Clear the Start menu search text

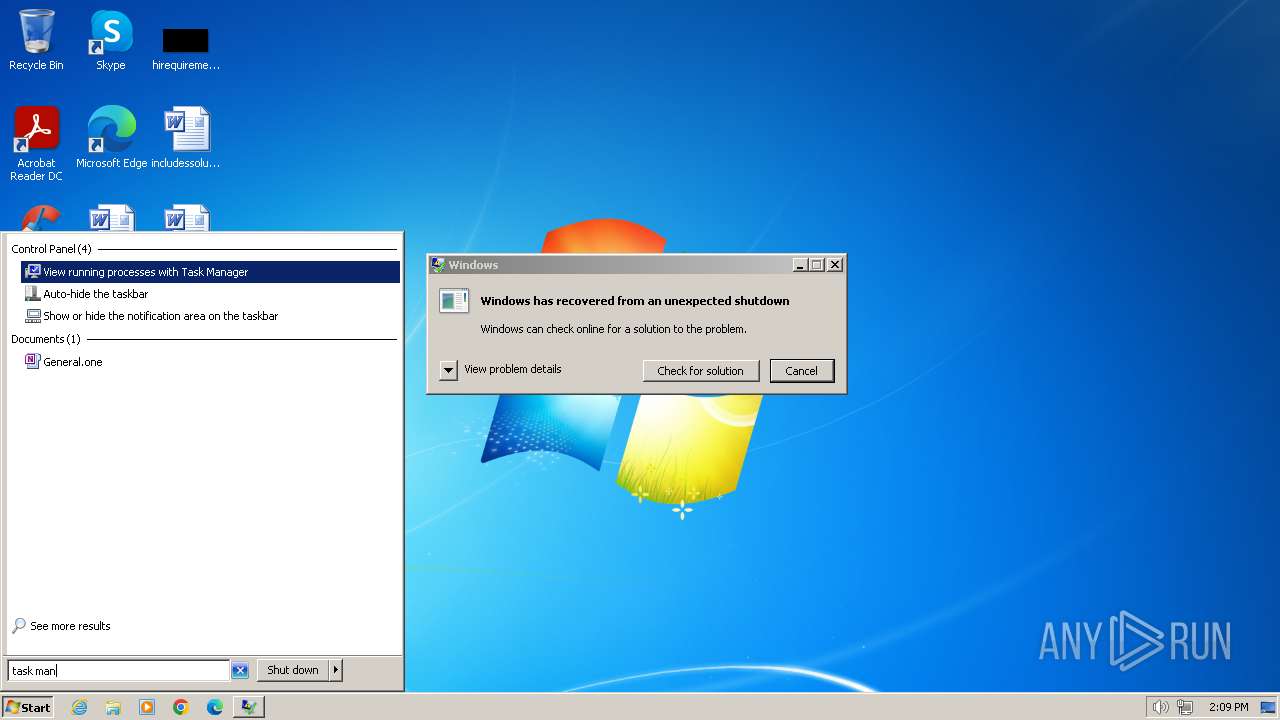point(240,671)
